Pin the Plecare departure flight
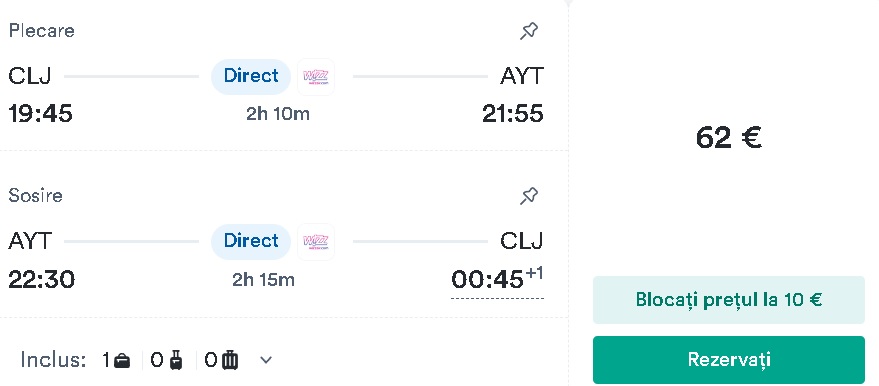Screen dimensions: 879x386 [x=529, y=31]
